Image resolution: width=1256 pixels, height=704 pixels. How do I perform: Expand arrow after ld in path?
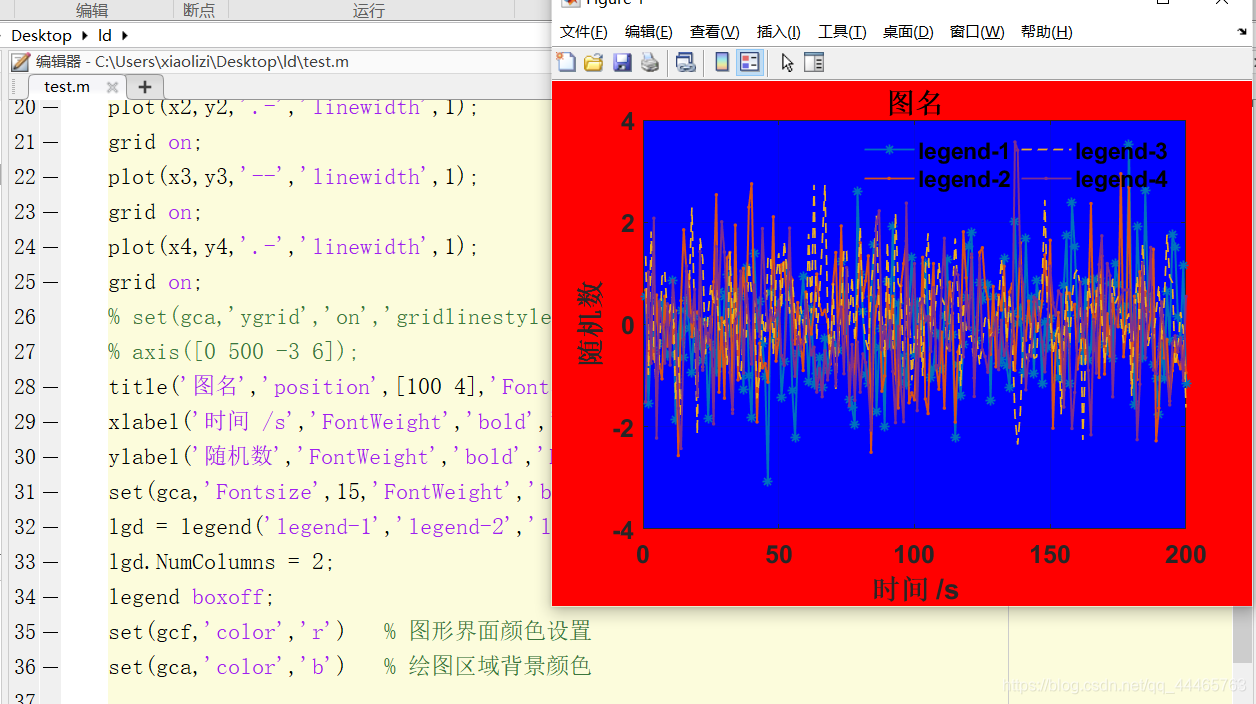(x=125, y=35)
